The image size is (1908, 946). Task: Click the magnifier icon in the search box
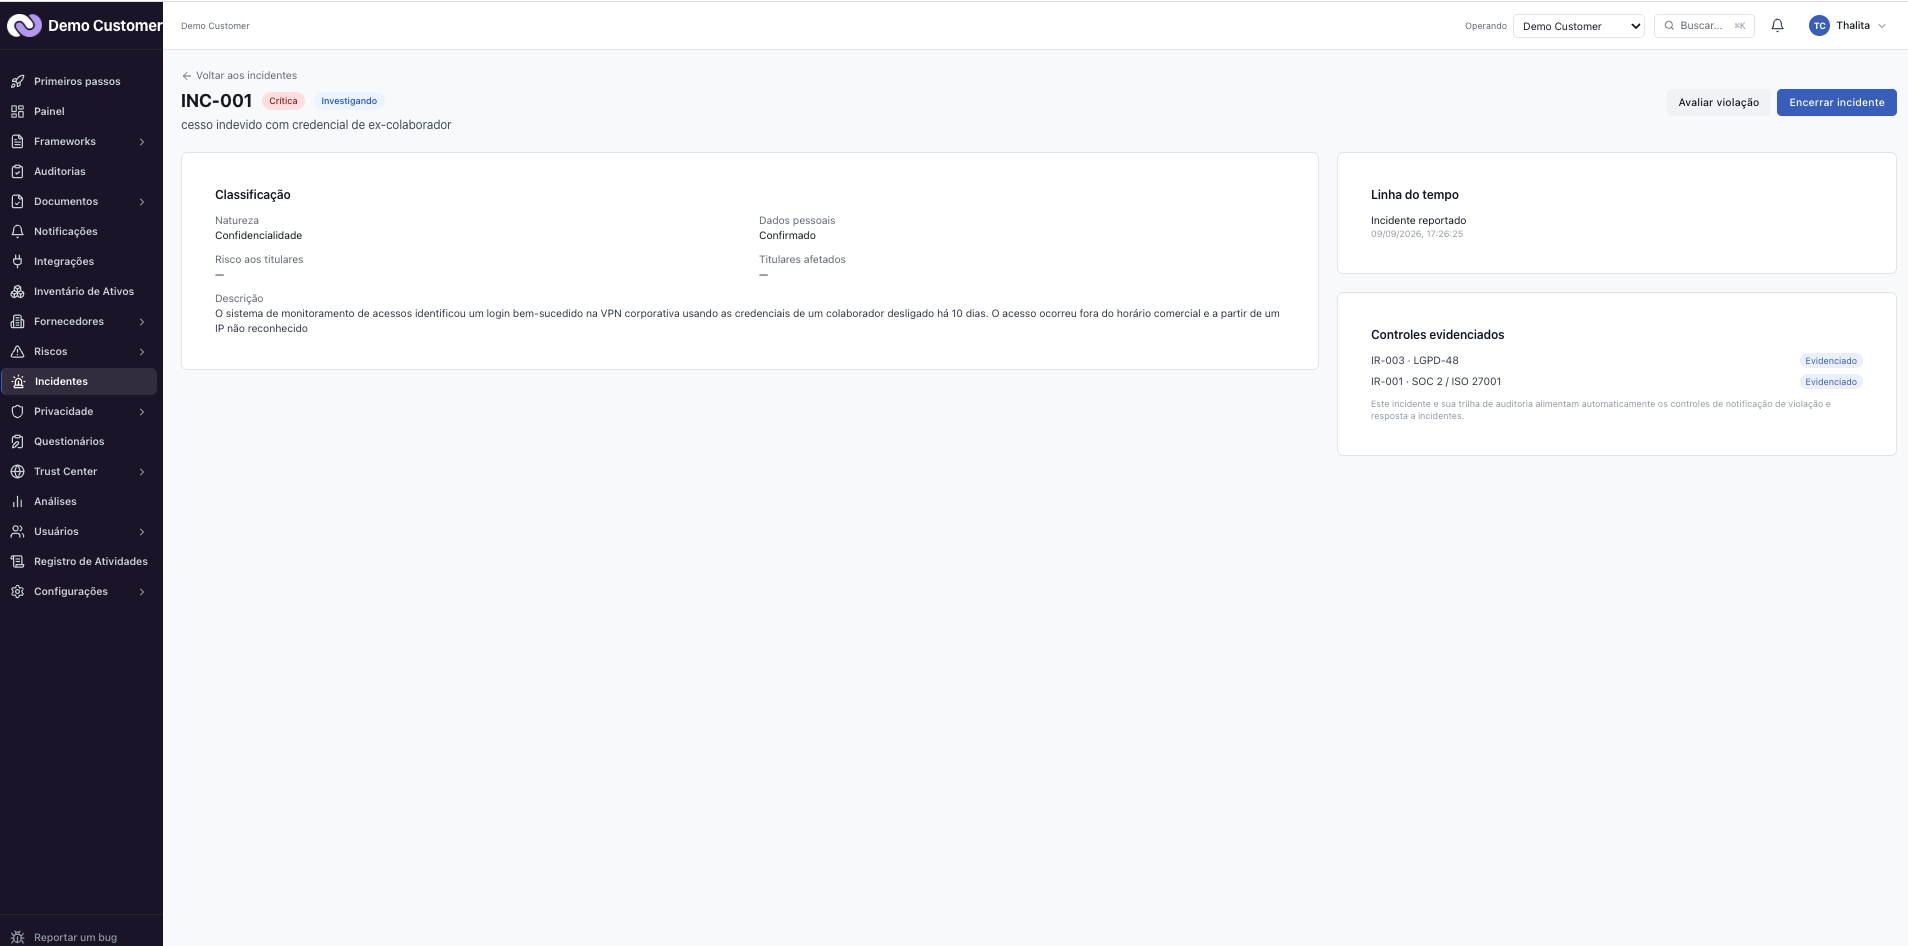1669,26
